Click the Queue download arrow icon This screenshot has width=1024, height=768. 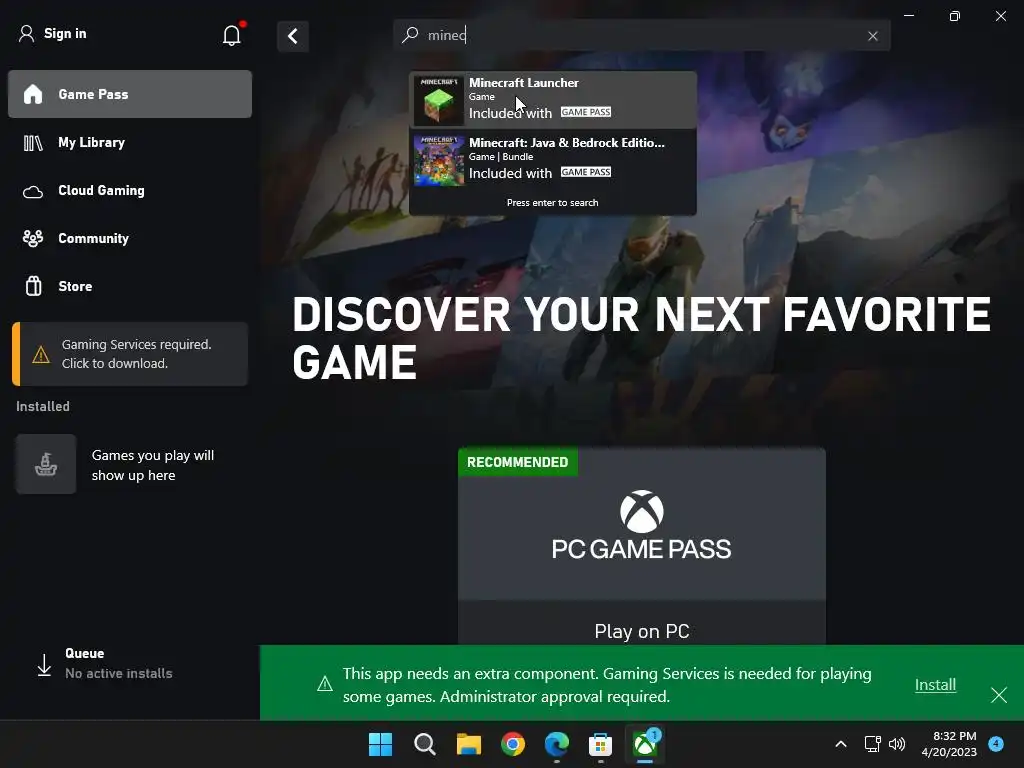[44, 665]
